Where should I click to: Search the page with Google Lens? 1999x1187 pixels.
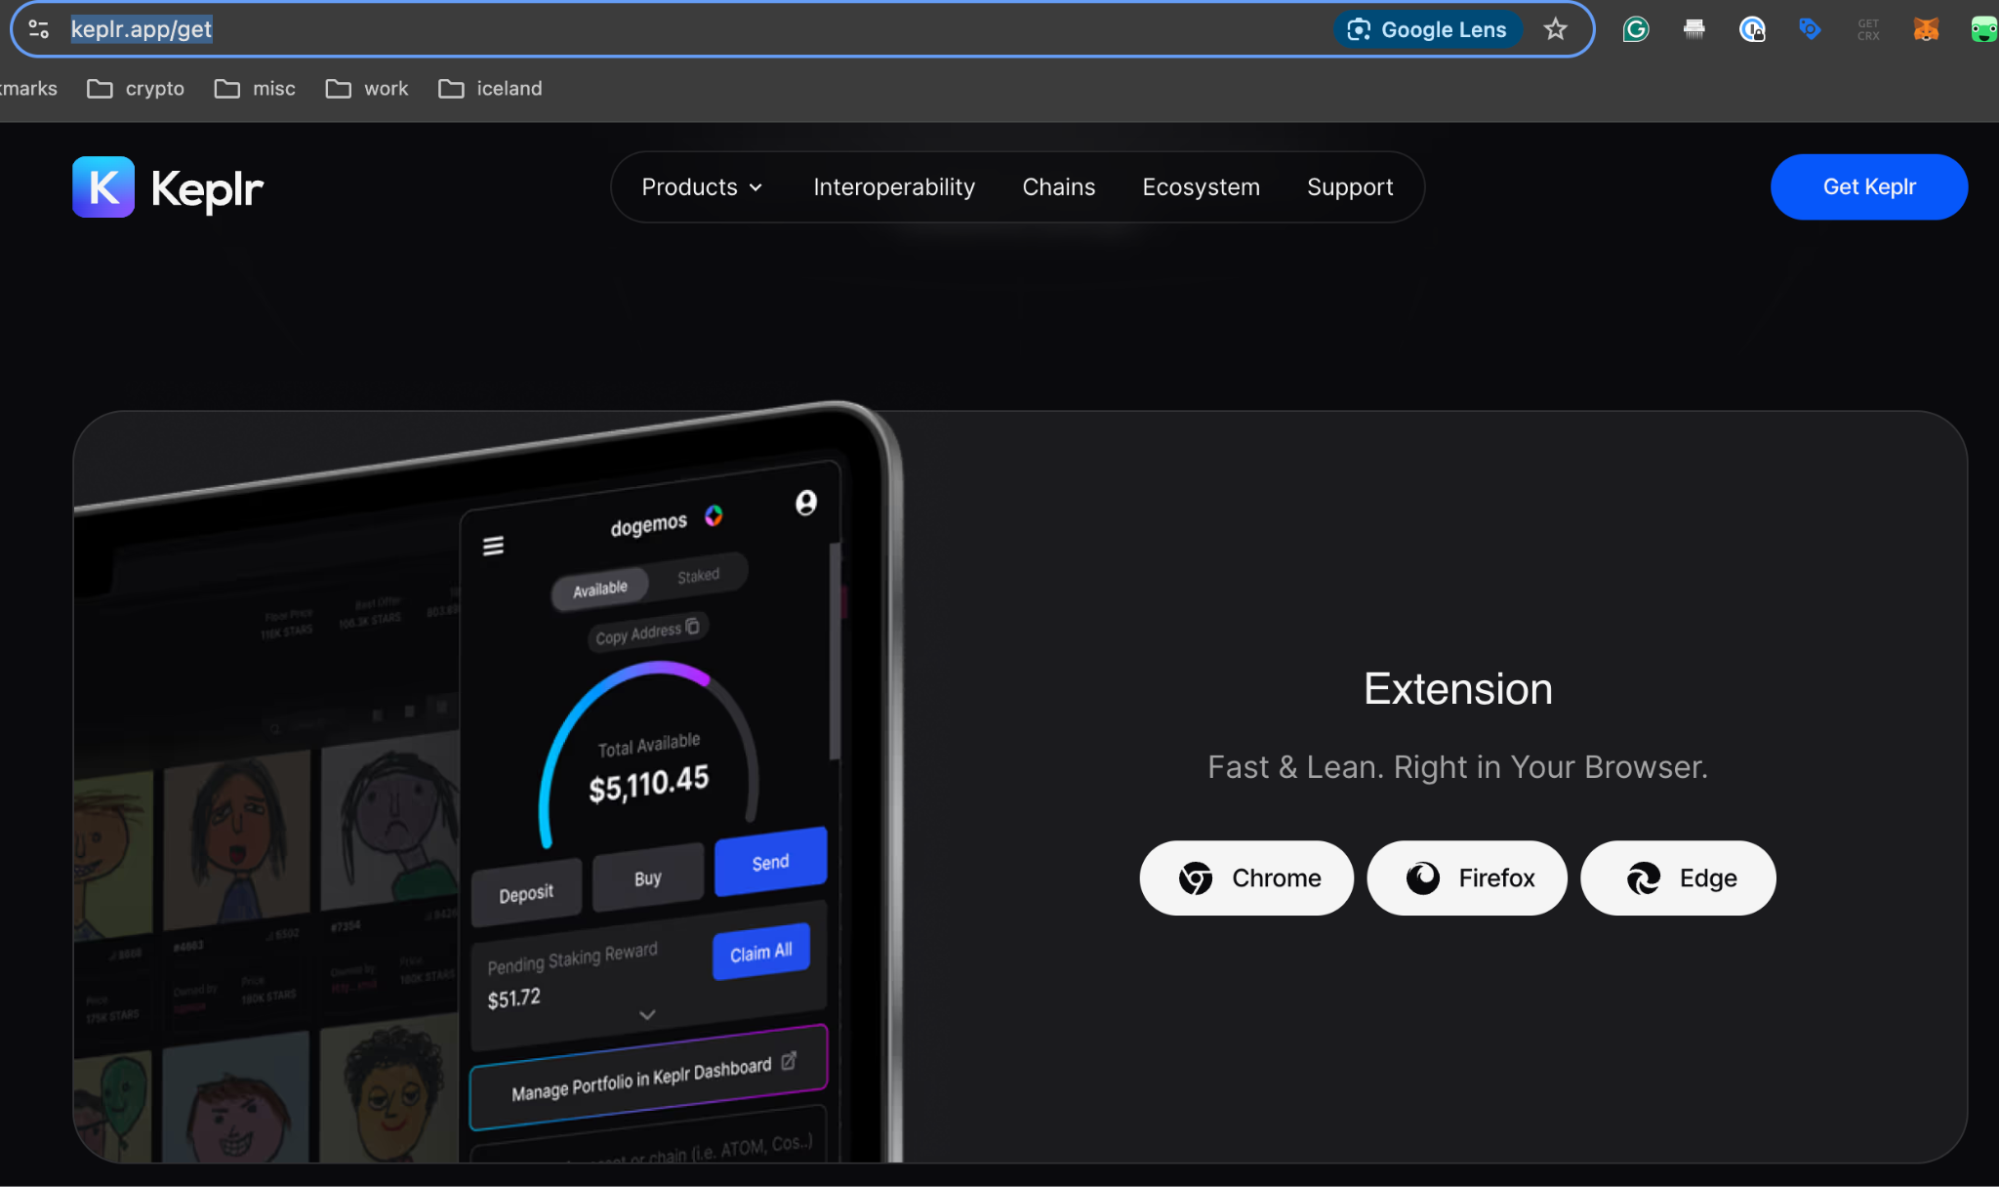(1427, 29)
